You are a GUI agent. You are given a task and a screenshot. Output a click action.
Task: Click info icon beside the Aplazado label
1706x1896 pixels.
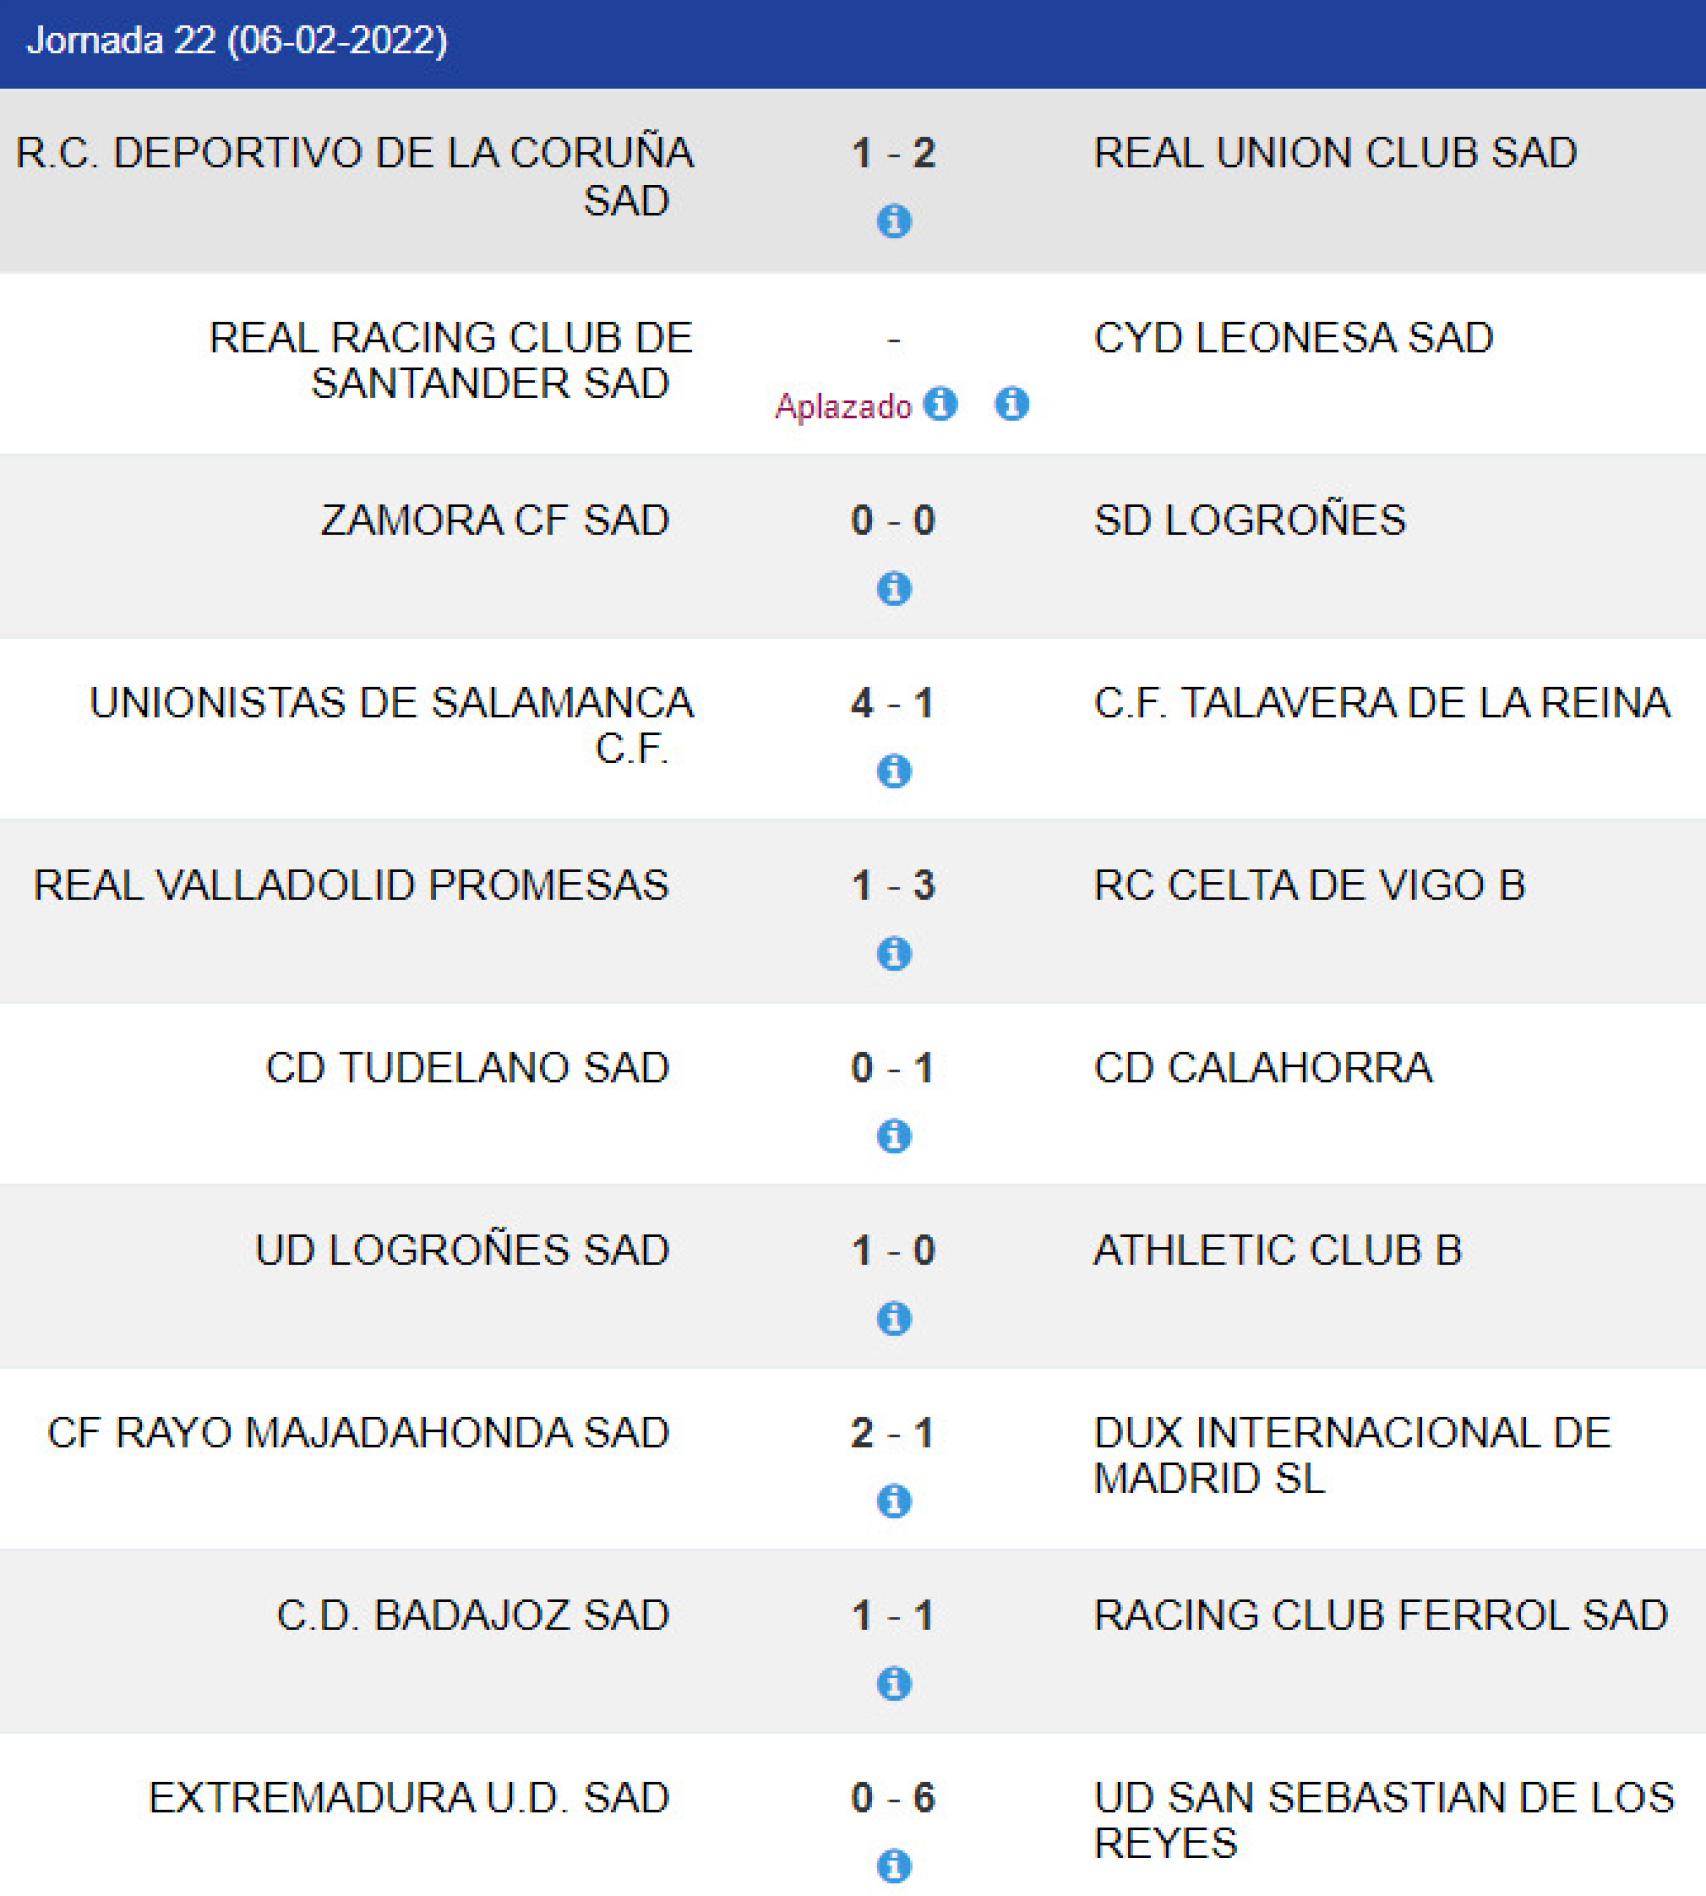click(940, 404)
